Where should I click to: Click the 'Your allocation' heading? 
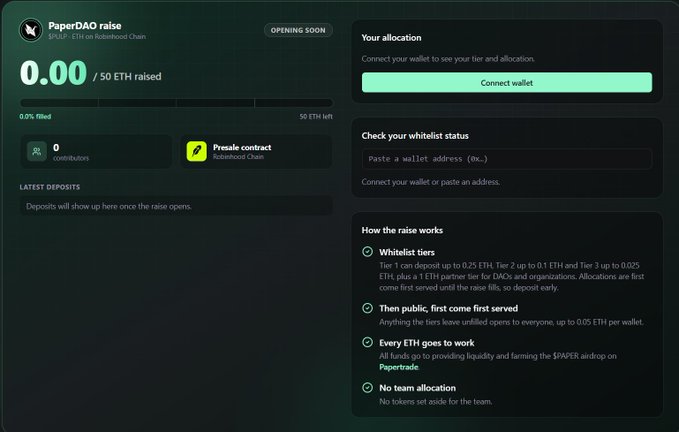coord(391,38)
